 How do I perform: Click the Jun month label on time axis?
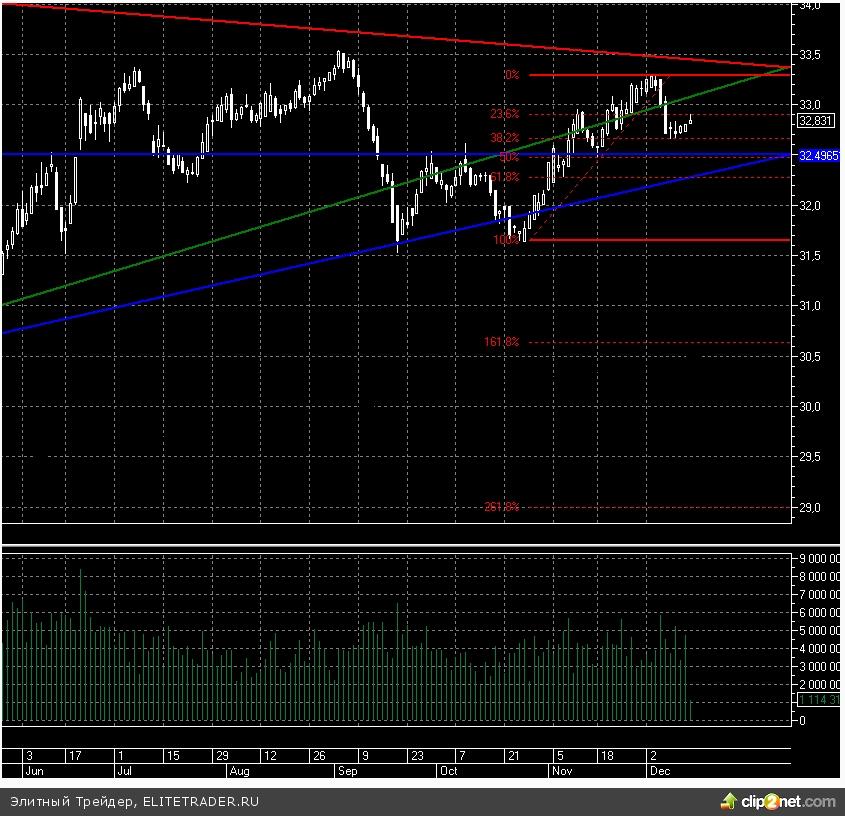pos(33,771)
